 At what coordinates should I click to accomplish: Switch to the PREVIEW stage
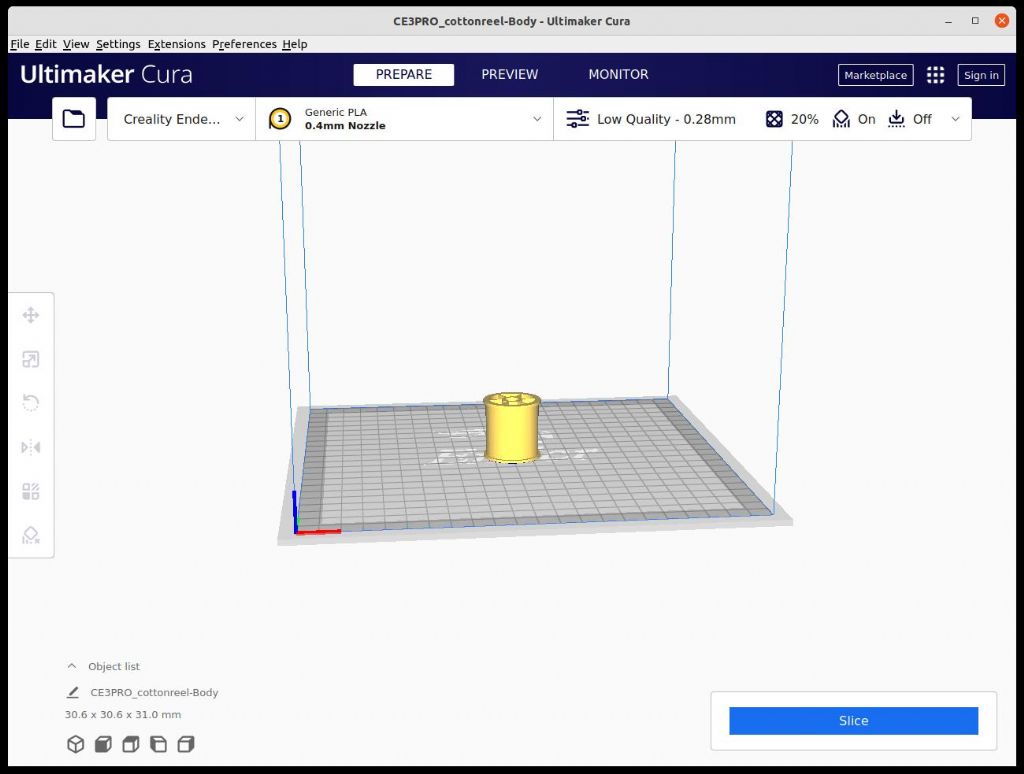point(509,74)
